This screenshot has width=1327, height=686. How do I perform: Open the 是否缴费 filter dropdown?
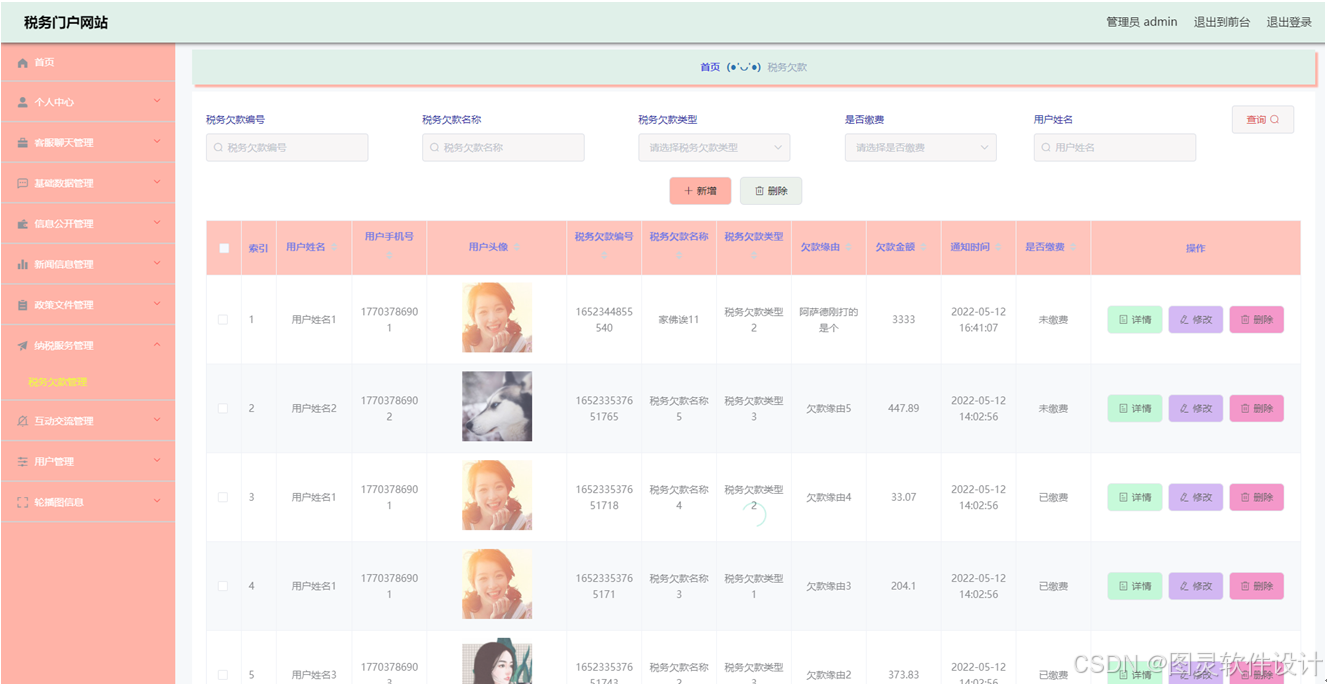coord(920,148)
